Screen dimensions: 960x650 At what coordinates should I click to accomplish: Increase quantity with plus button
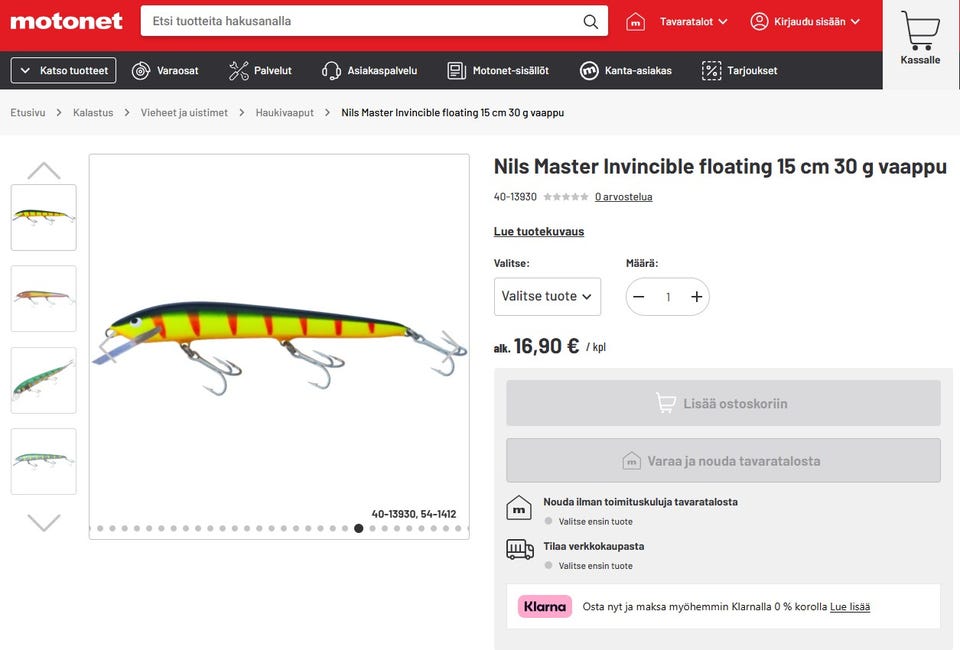click(x=696, y=297)
